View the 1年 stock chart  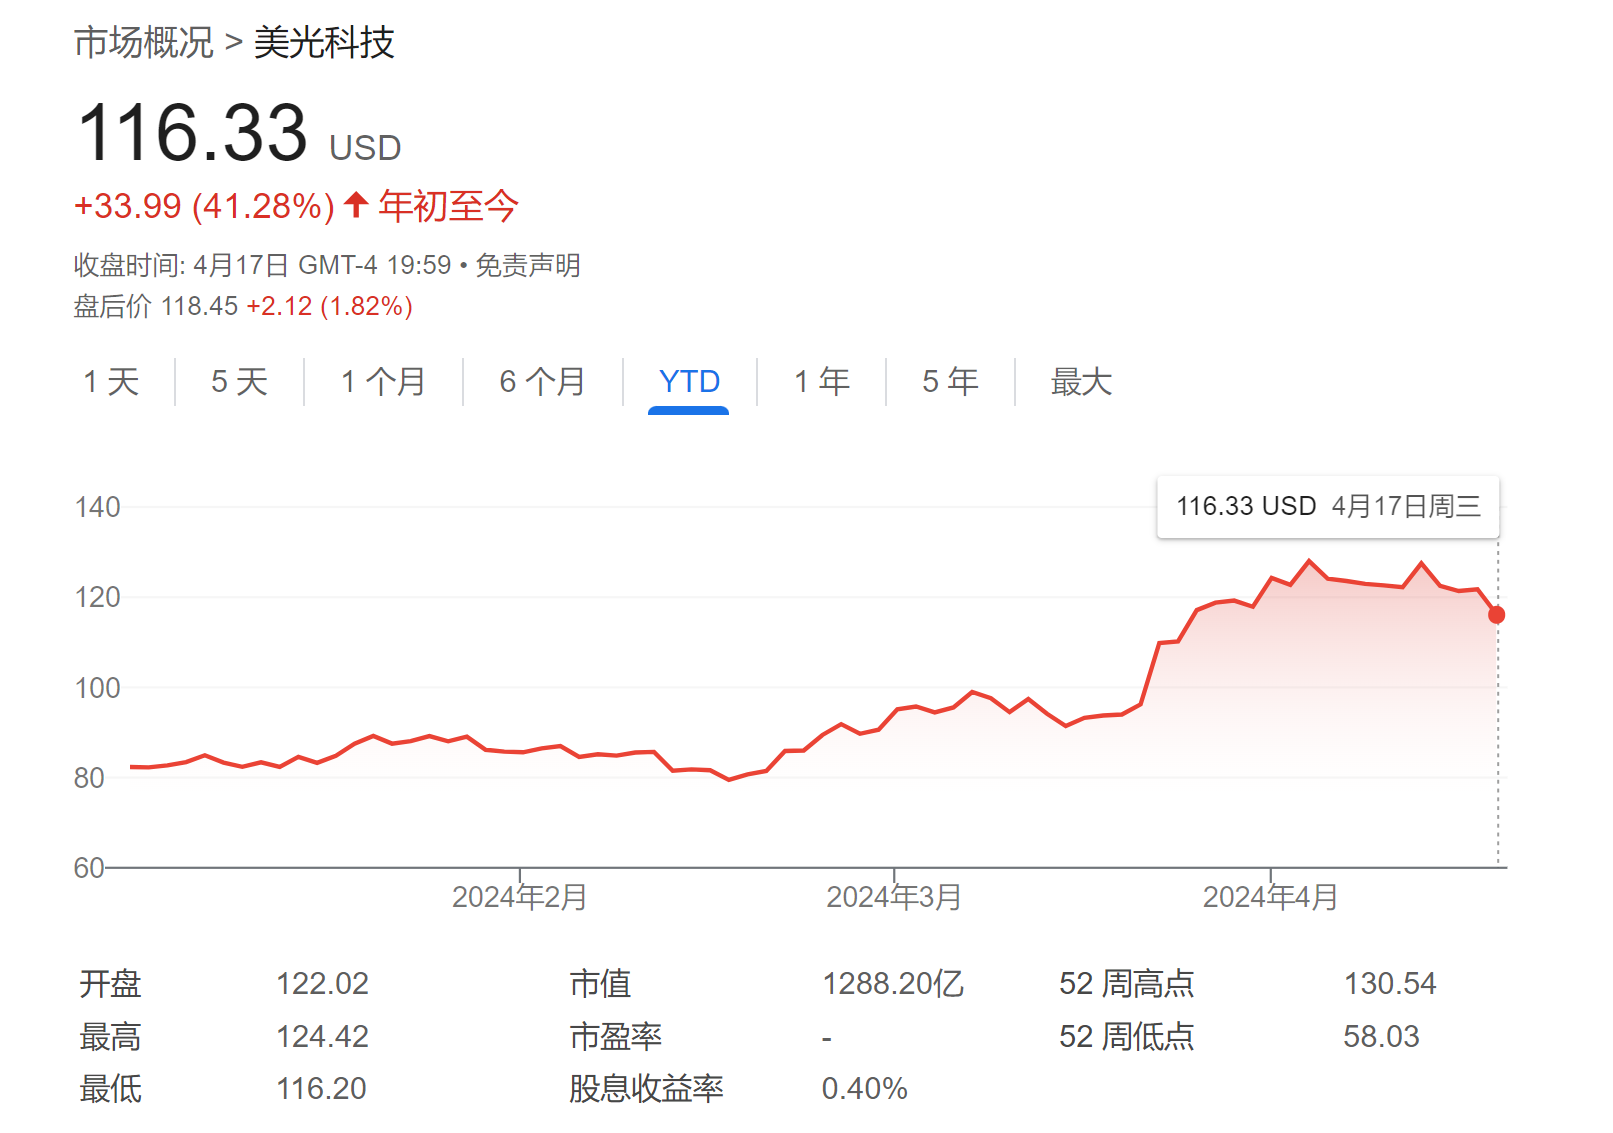pyautogui.click(x=820, y=382)
